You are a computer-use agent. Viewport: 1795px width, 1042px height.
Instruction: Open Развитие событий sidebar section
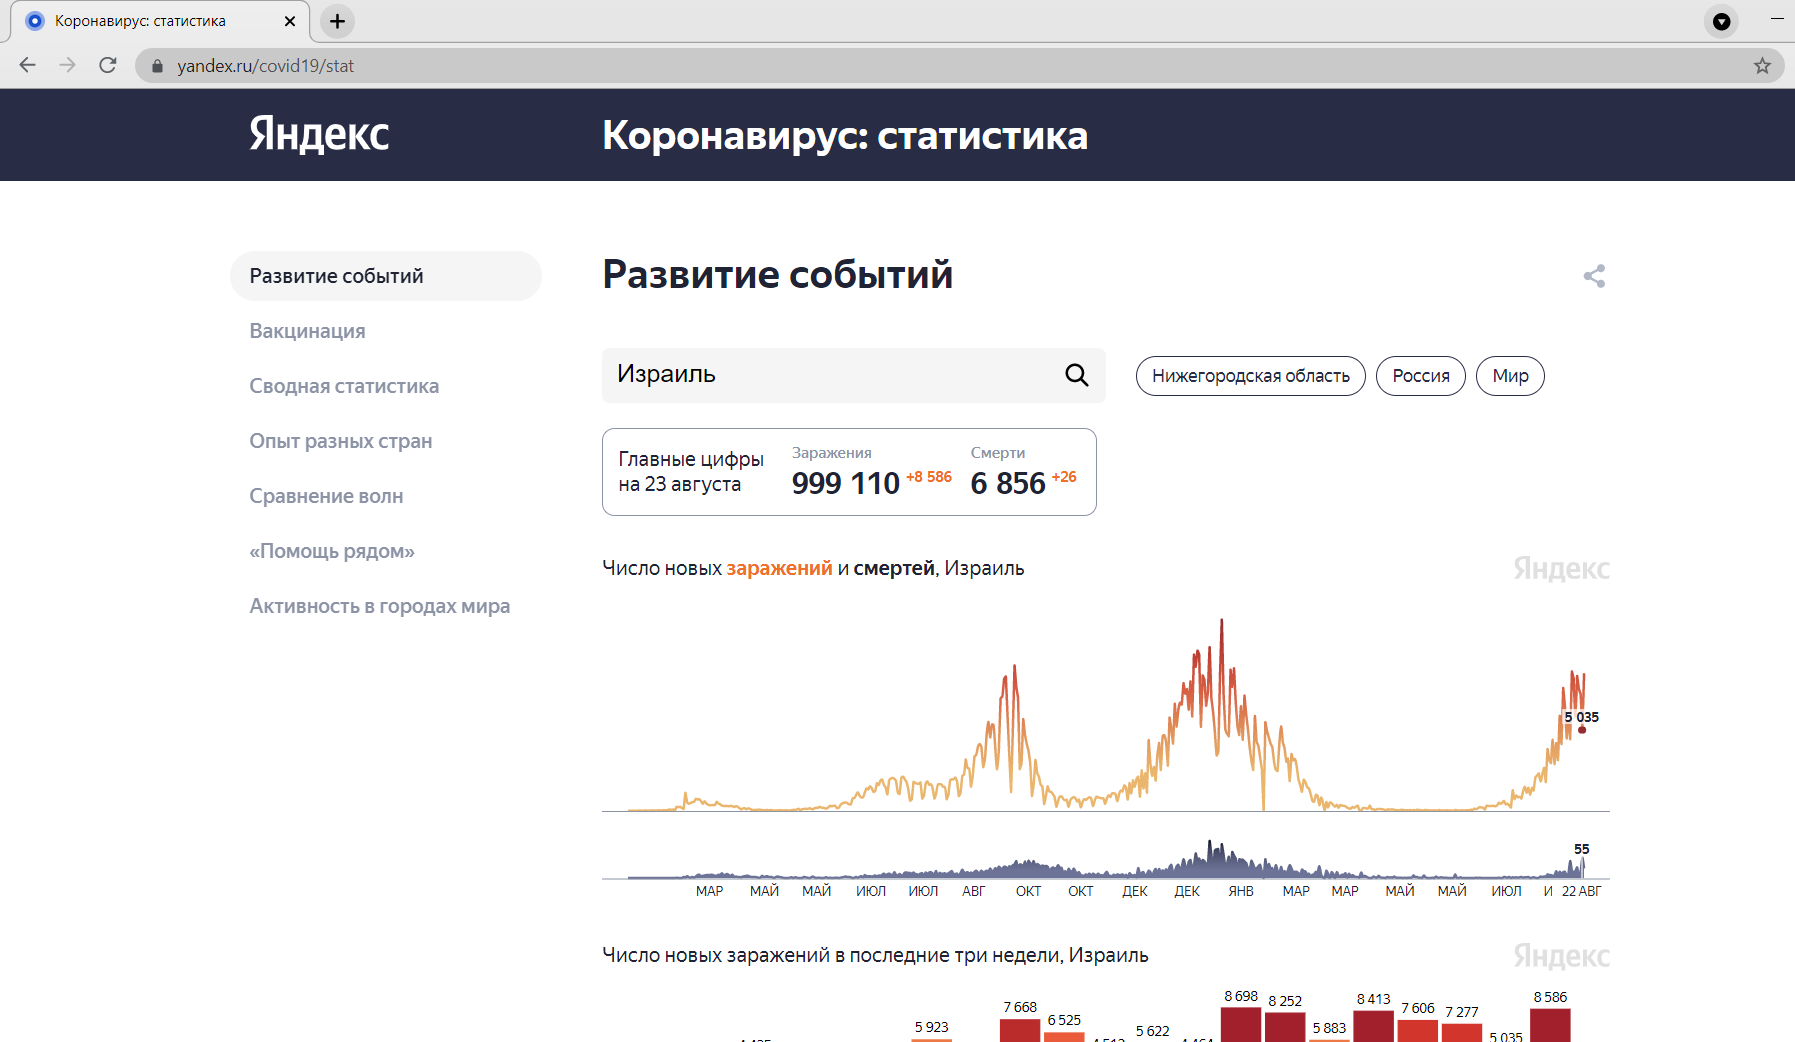coord(385,276)
